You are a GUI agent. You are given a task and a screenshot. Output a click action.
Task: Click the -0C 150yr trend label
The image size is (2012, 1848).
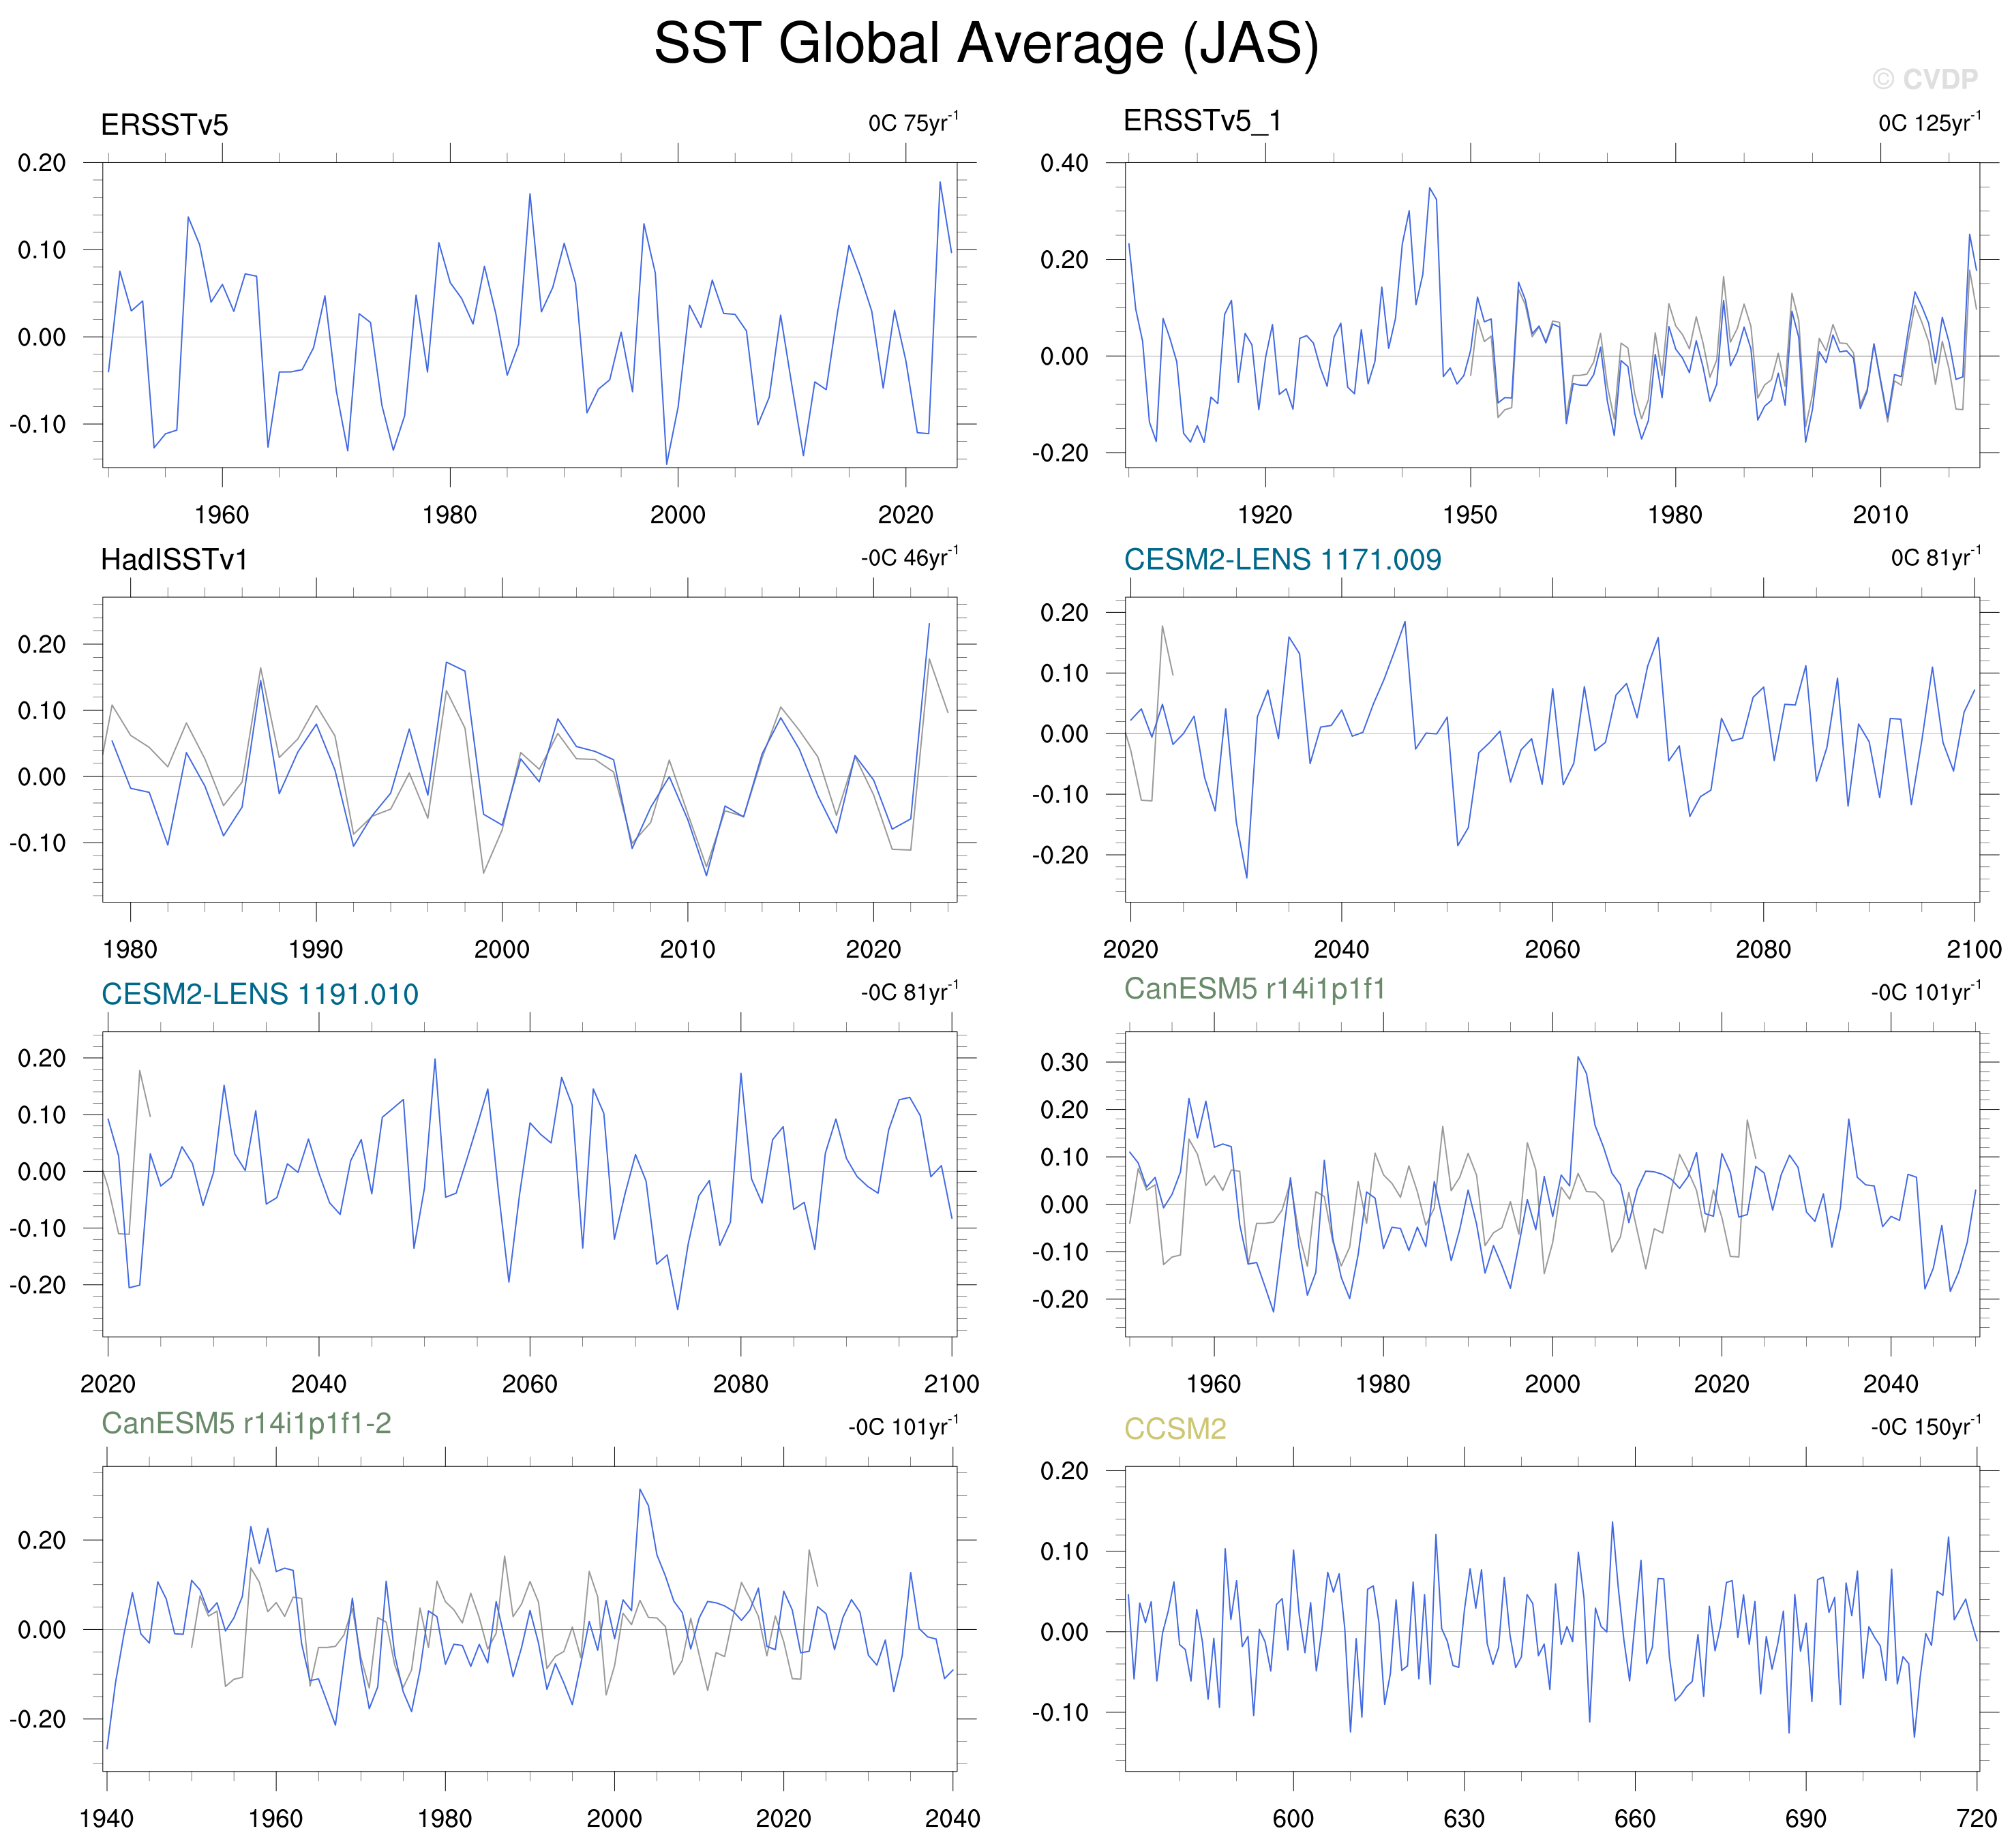click(x=1925, y=1427)
